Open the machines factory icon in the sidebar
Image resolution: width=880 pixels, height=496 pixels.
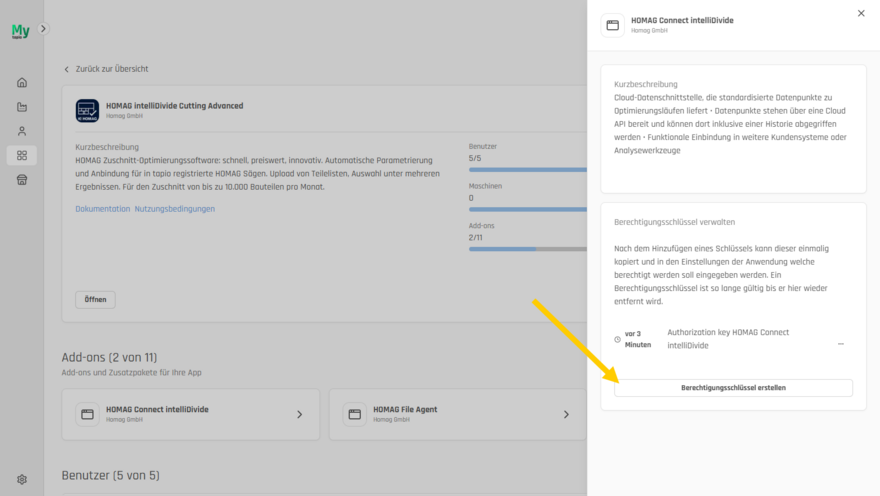(22, 107)
